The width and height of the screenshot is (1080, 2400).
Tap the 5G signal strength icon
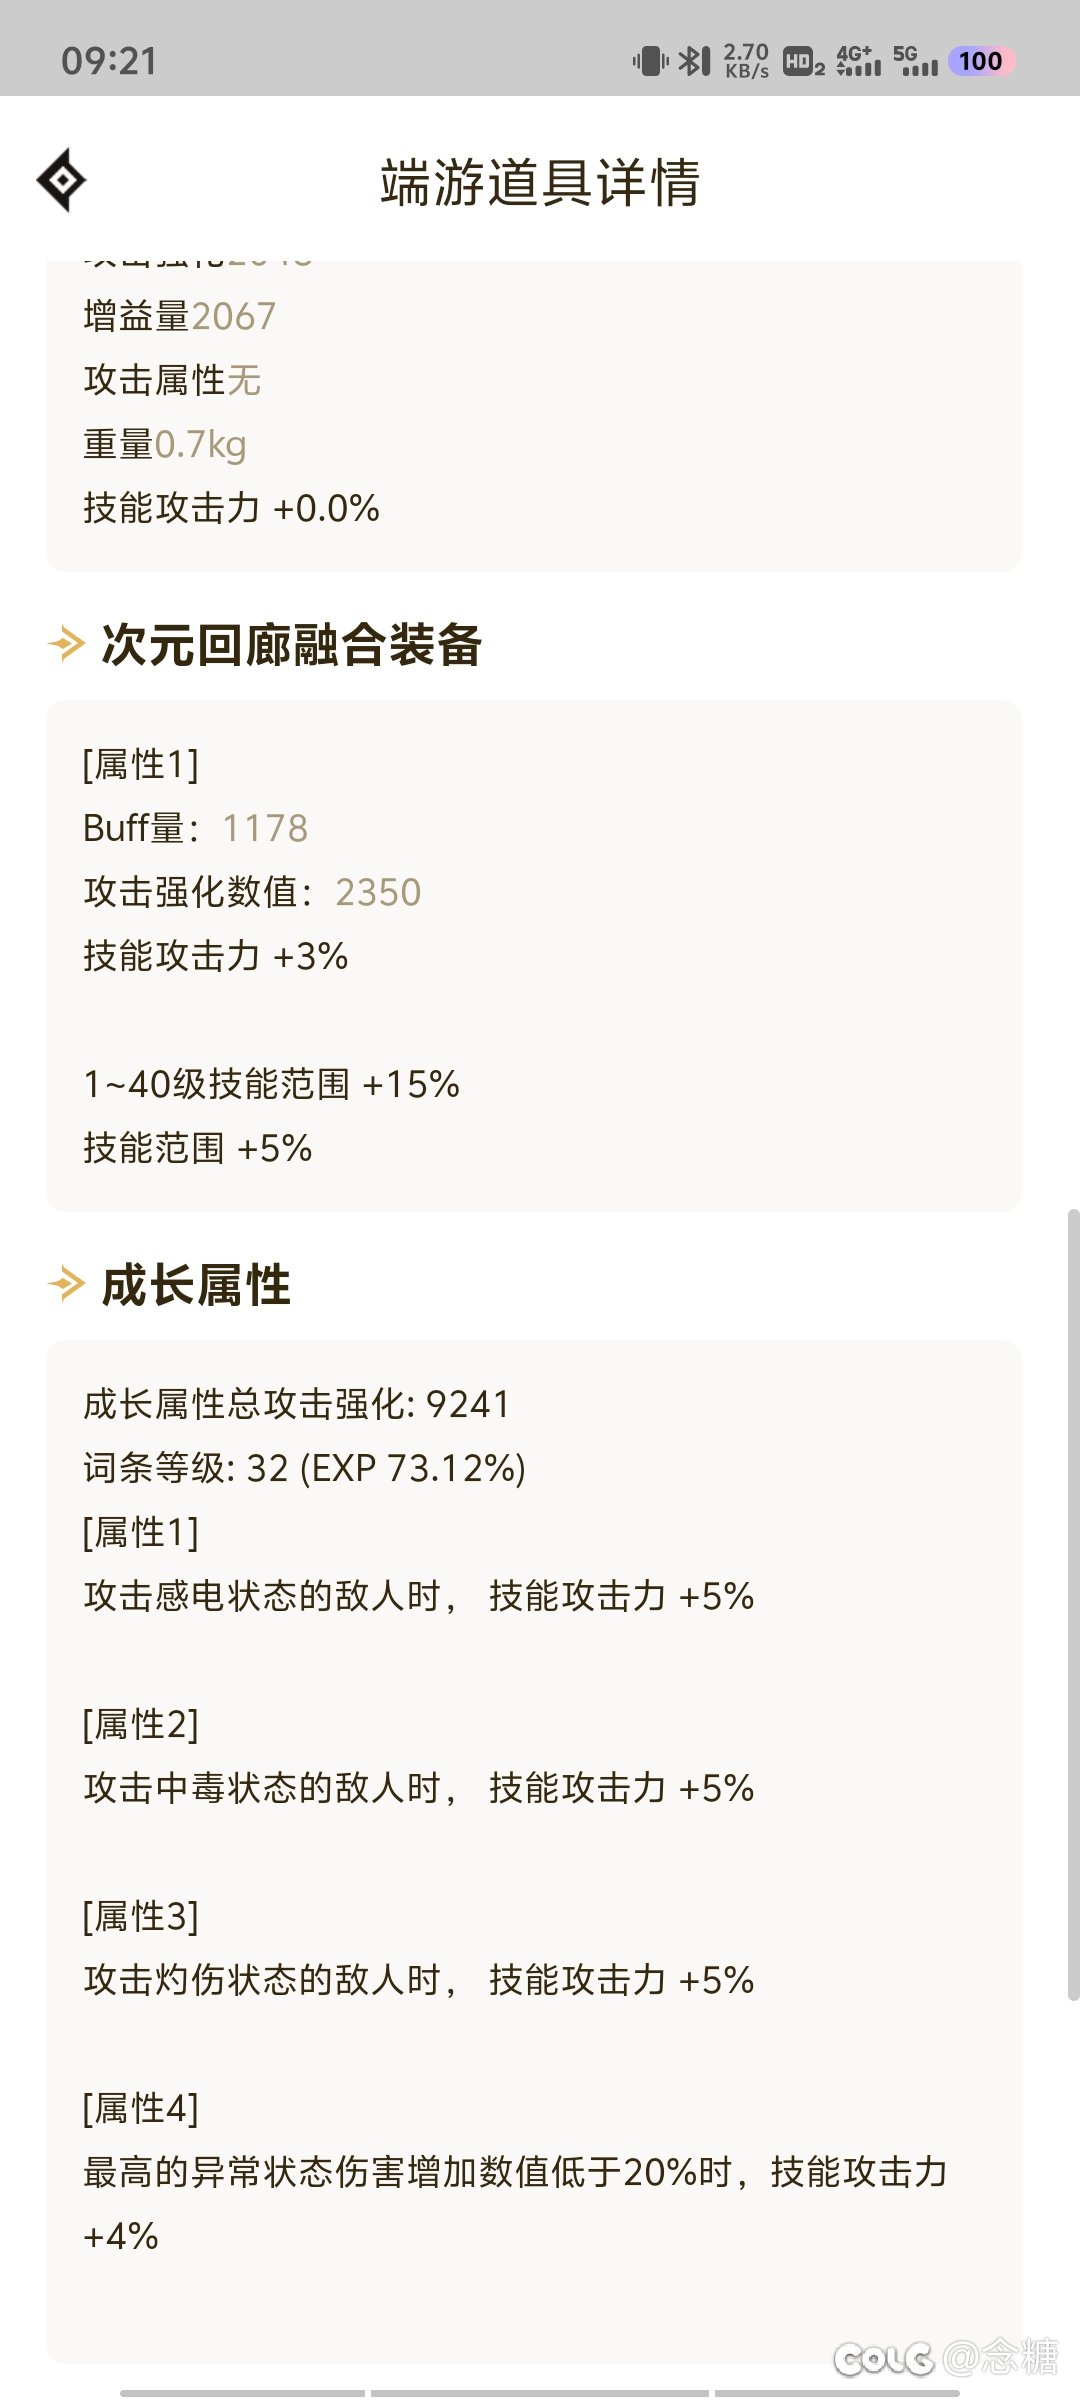915,61
